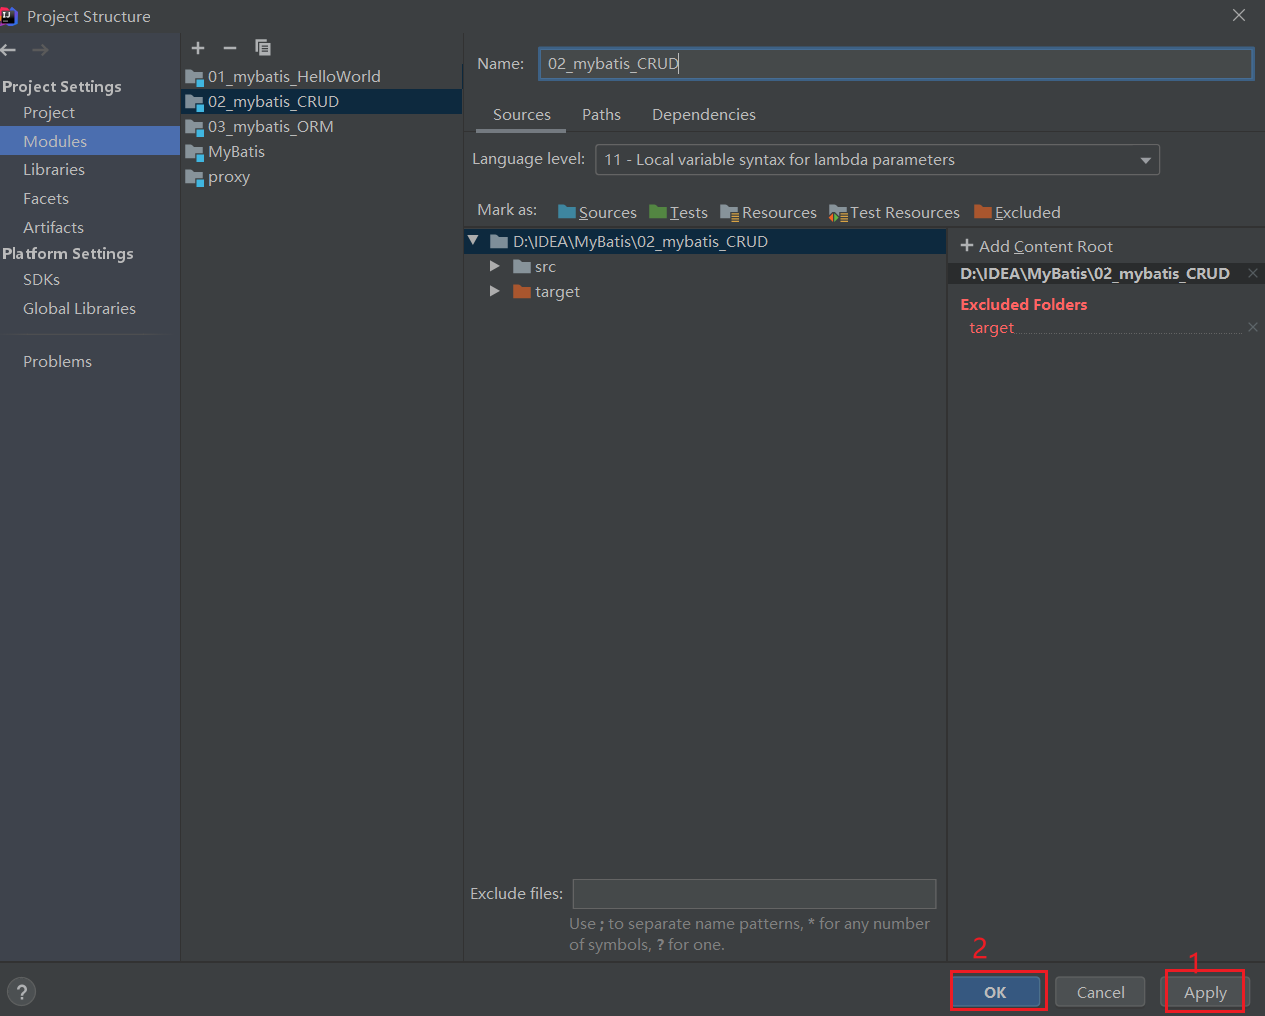
Task: Click inside the Exclude files field
Action: [754, 893]
